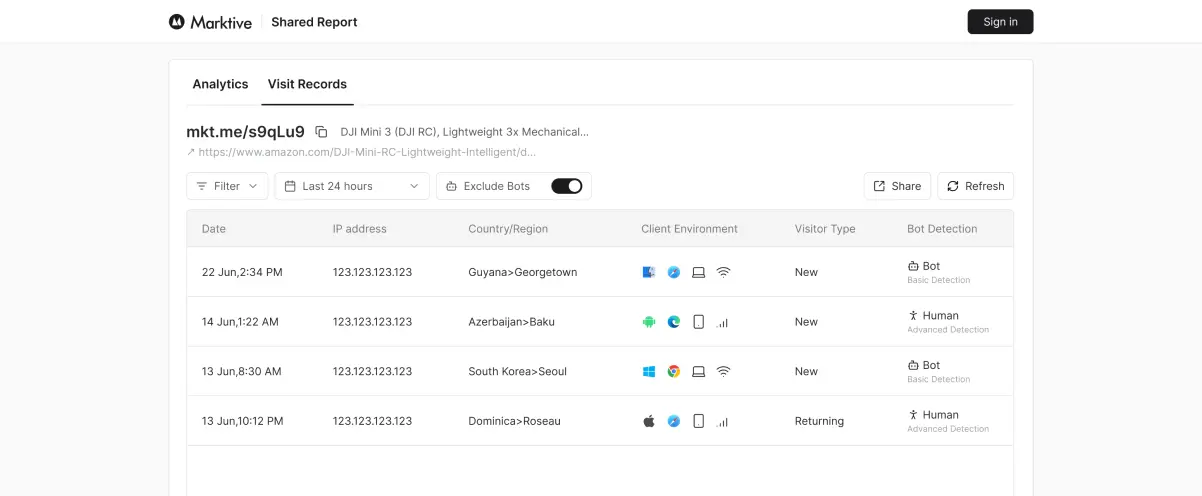The height and width of the screenshot is (496, 1202).
Task: Click the IP address in Dominica row
Action: click(x=372, y=421)
